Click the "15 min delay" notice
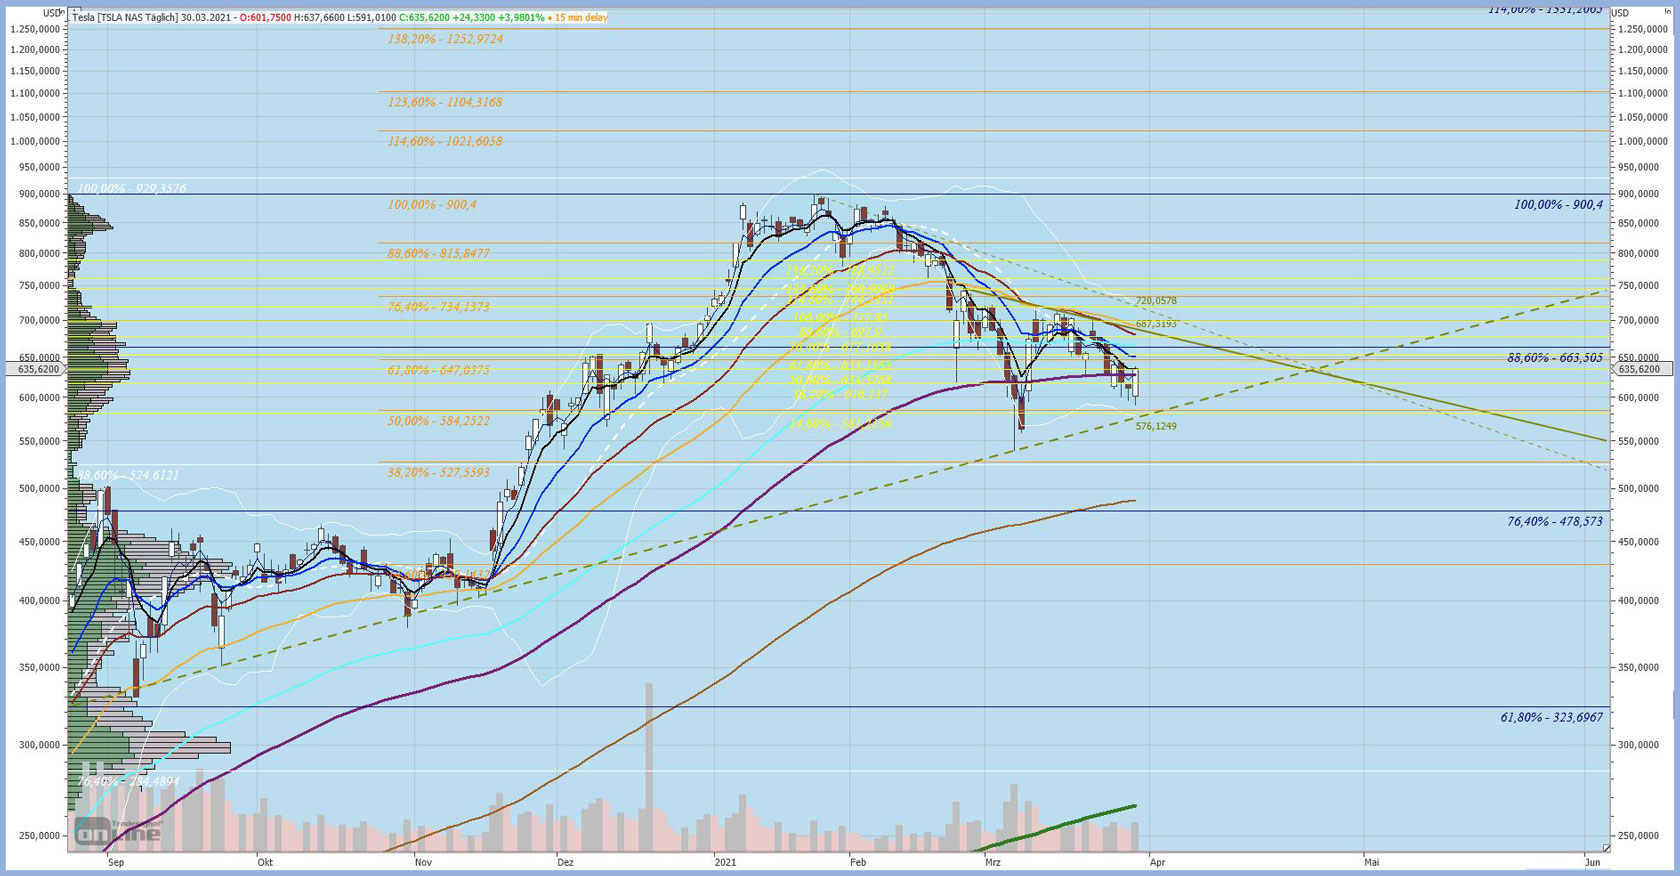Viewport: 1680px width, 876px height. (581, 18)
